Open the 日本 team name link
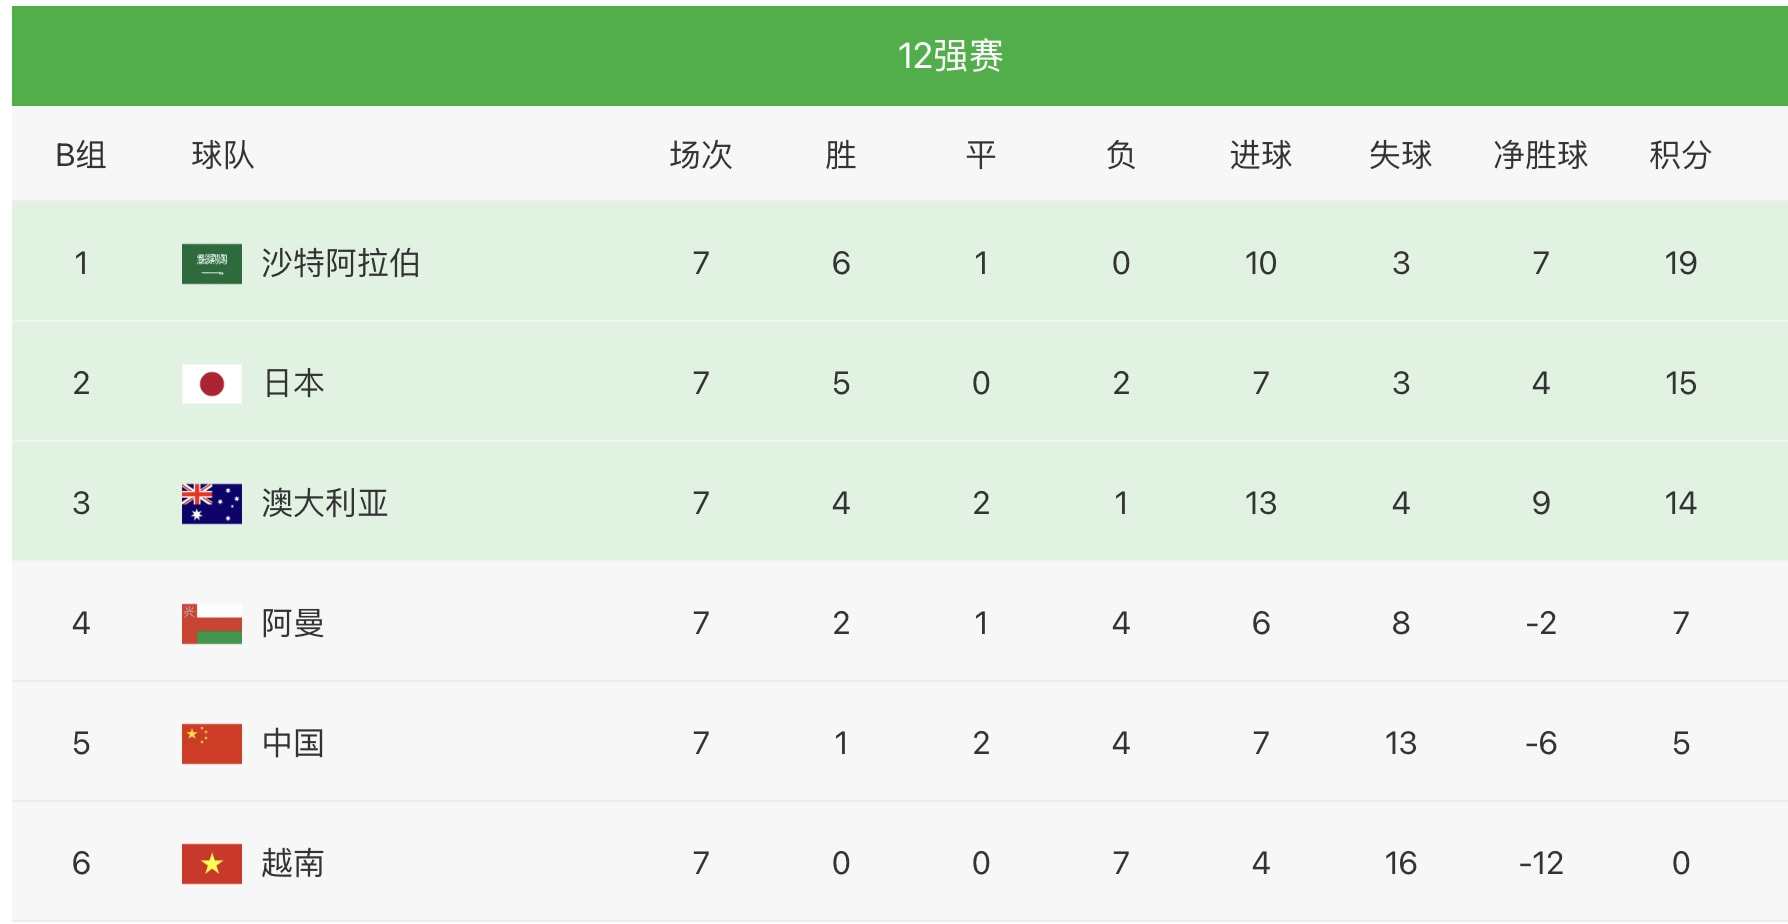This screenshot has height=924, width=1788. click(x=293, y=384)
